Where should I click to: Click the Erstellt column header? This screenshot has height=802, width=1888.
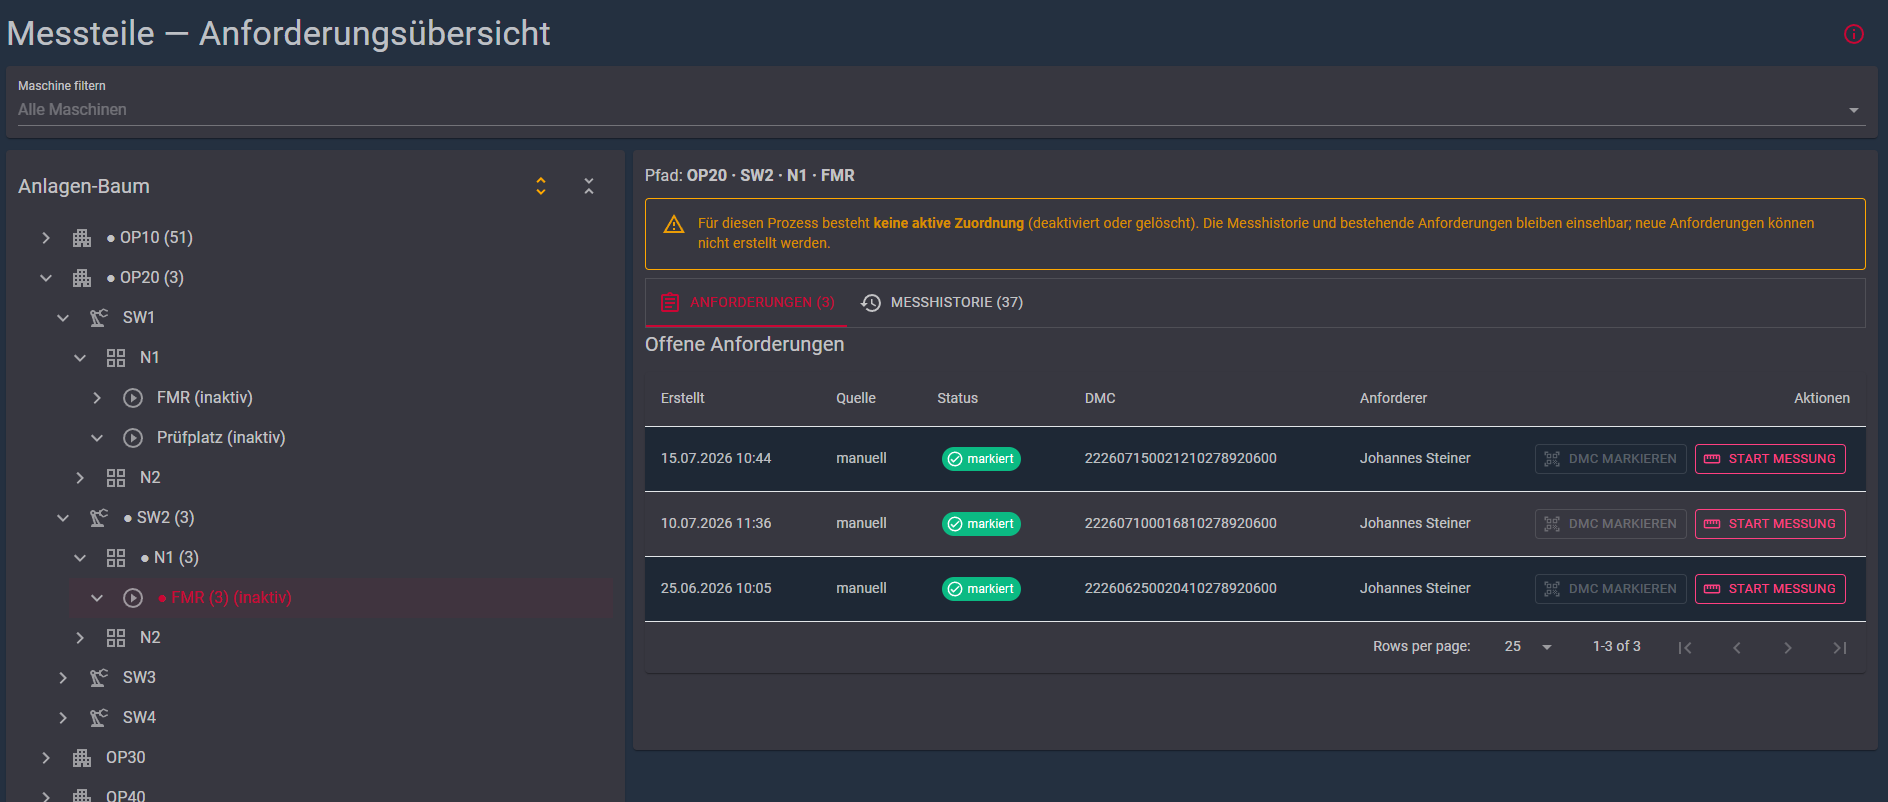click(x=683, y=398)
